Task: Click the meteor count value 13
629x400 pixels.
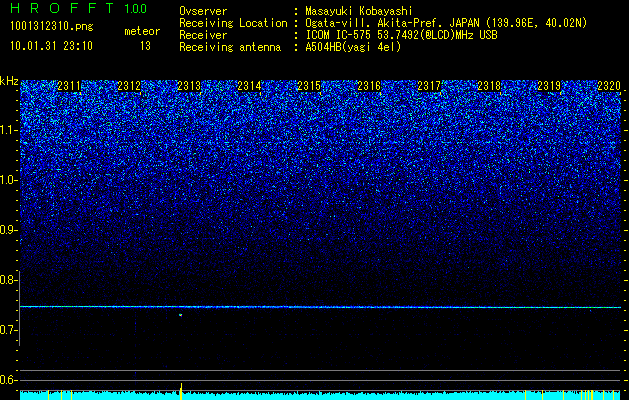Action: [x=145, y=46]
